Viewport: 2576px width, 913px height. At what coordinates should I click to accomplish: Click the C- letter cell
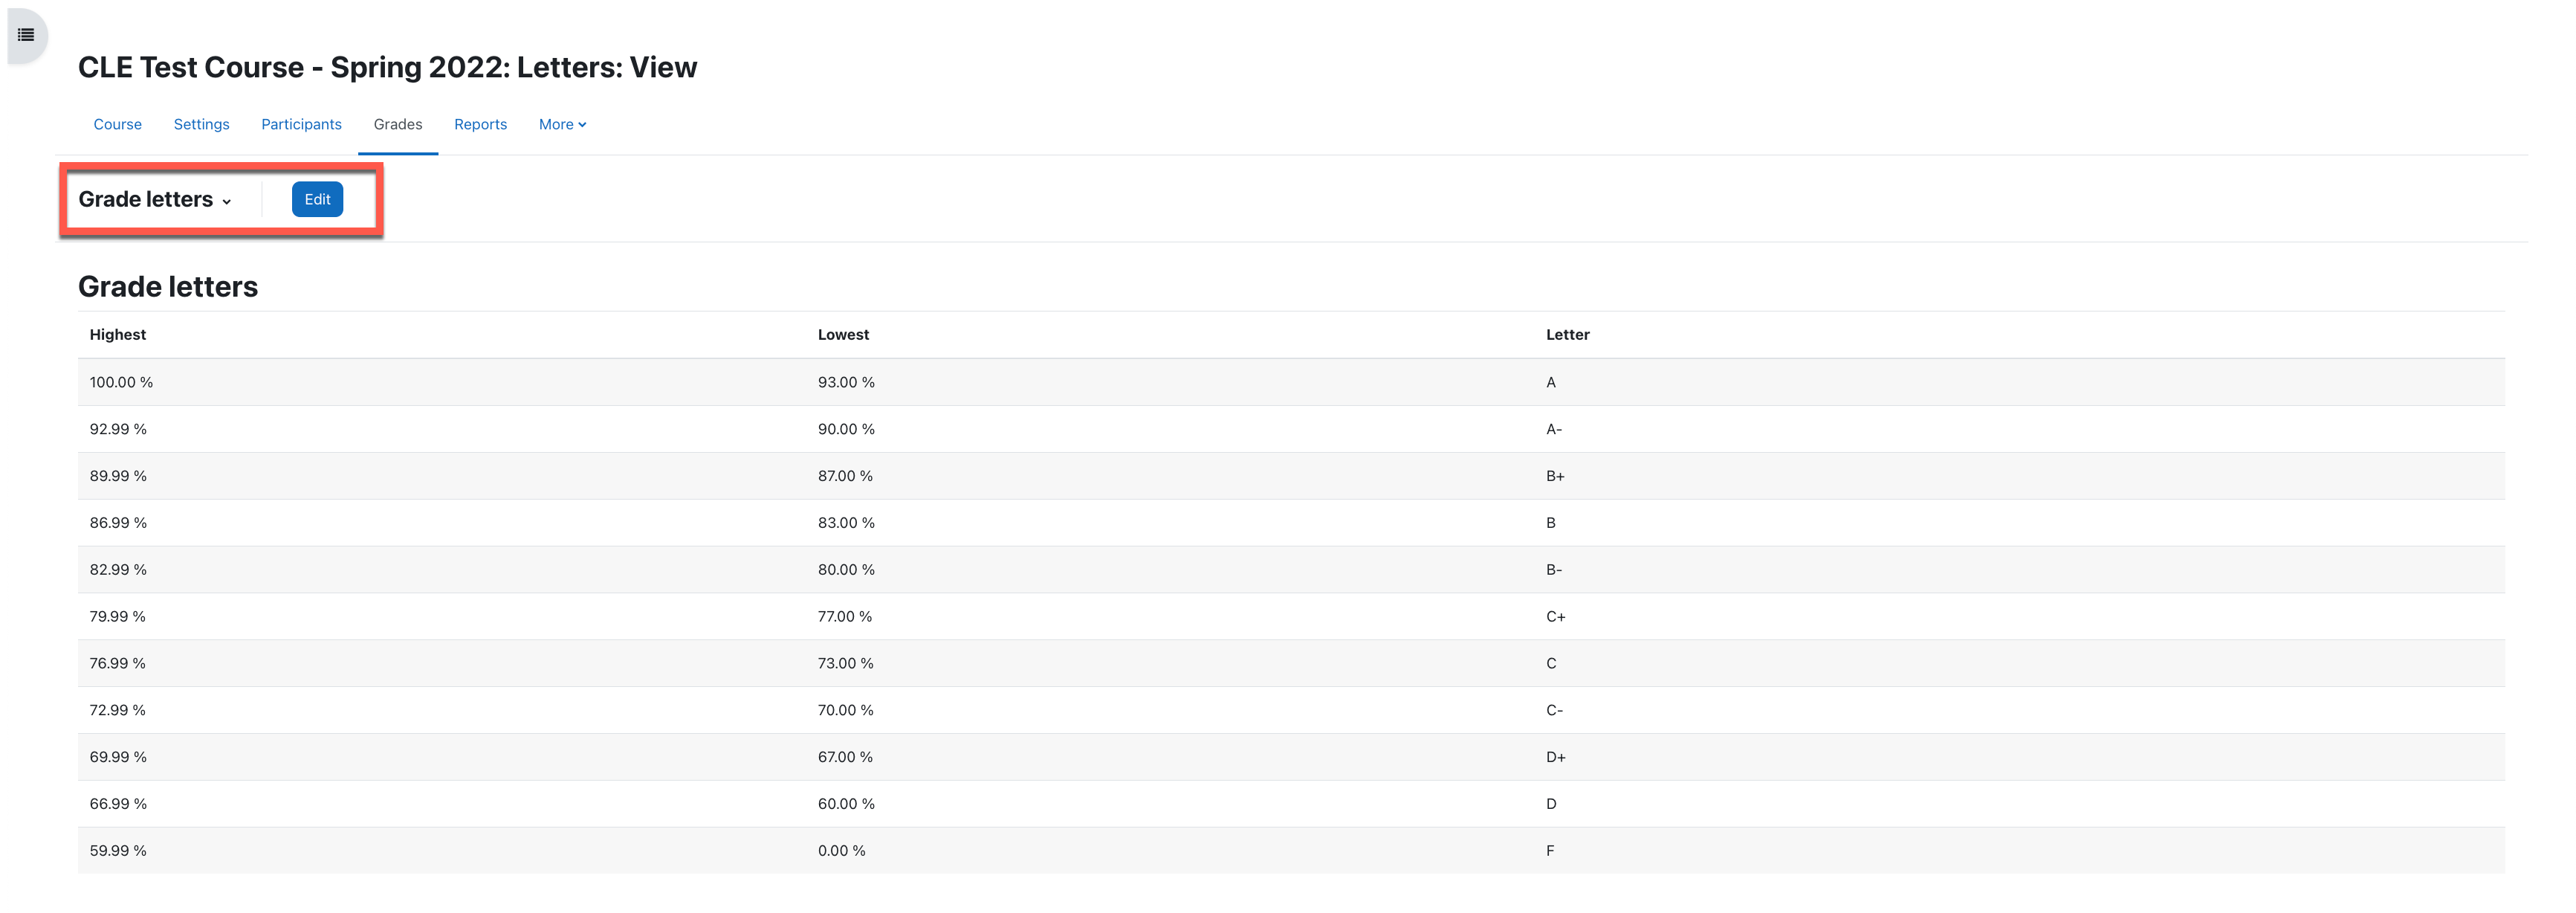[x=1554, y=711]
